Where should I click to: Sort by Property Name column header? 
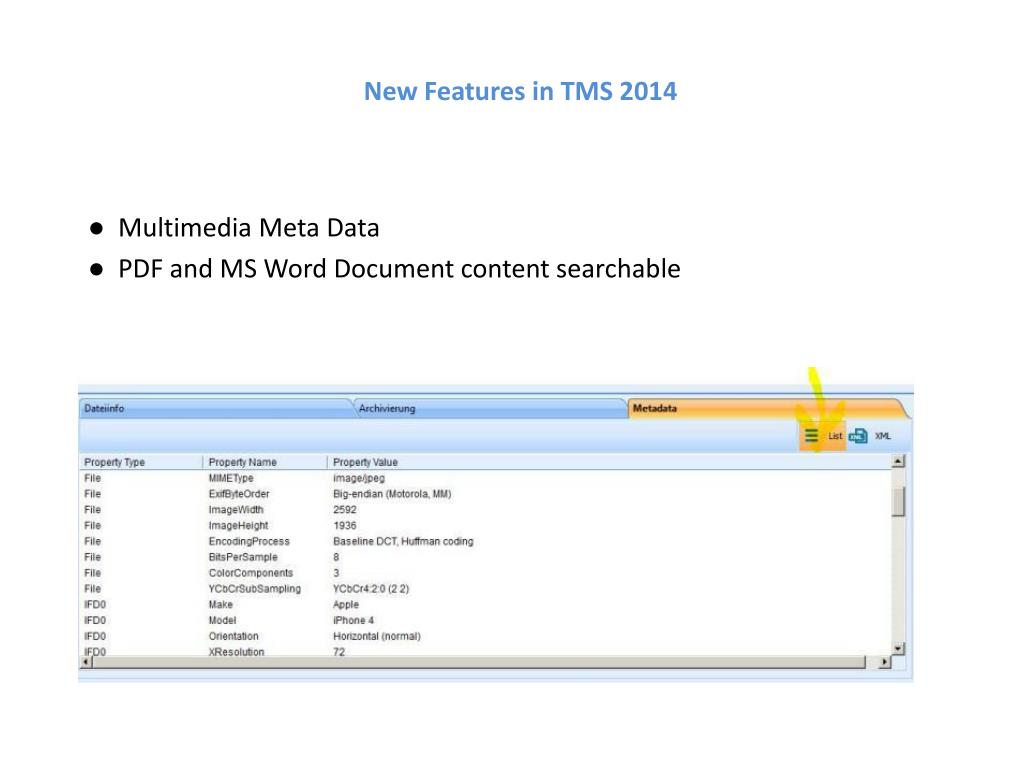coord(264,462)
